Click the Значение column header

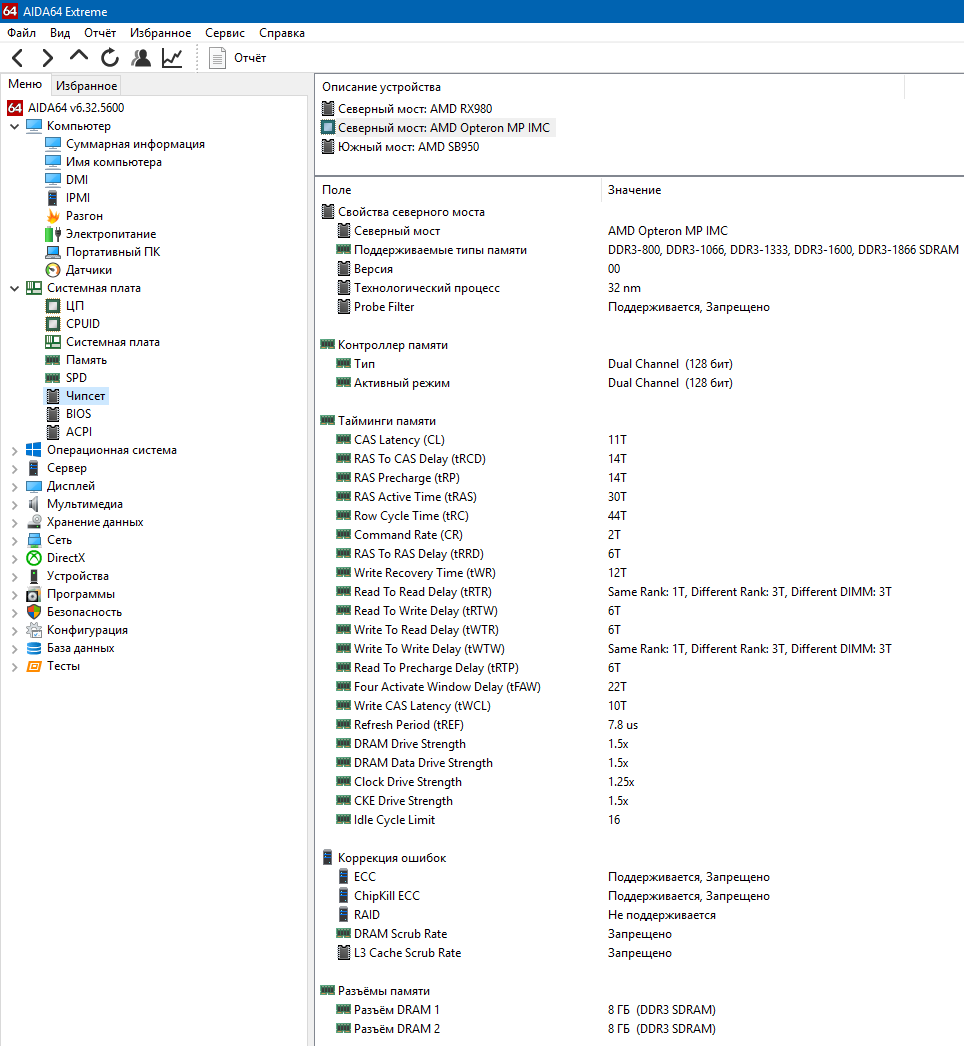(x=783, y=190)
